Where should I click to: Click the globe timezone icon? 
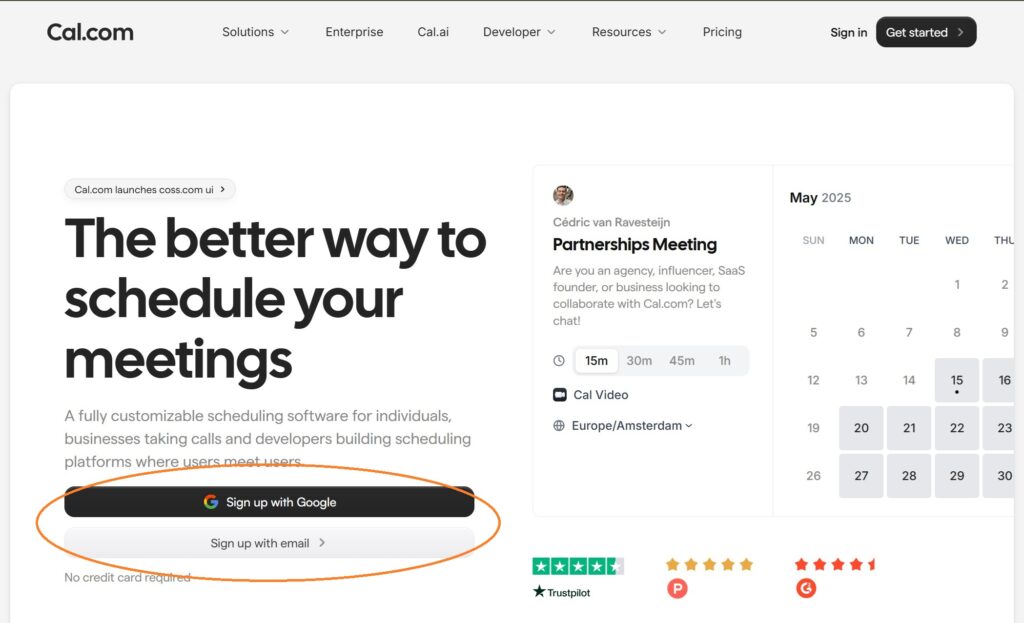[559, 426]
